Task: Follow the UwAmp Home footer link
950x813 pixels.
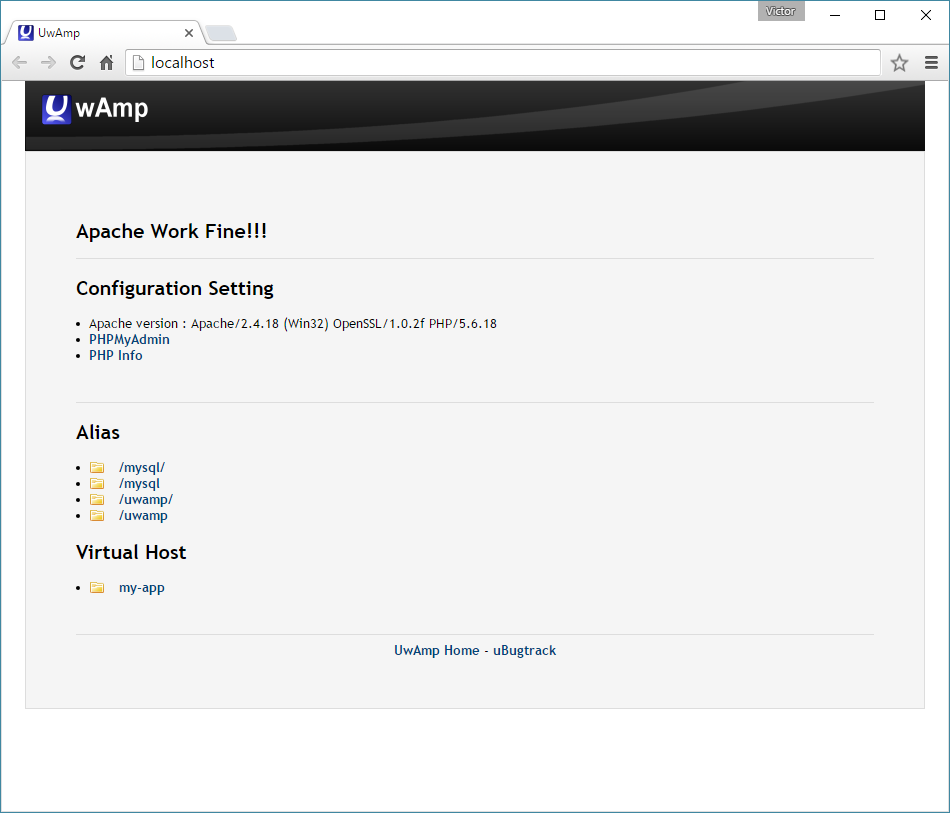Action: [x=436, y=650]
